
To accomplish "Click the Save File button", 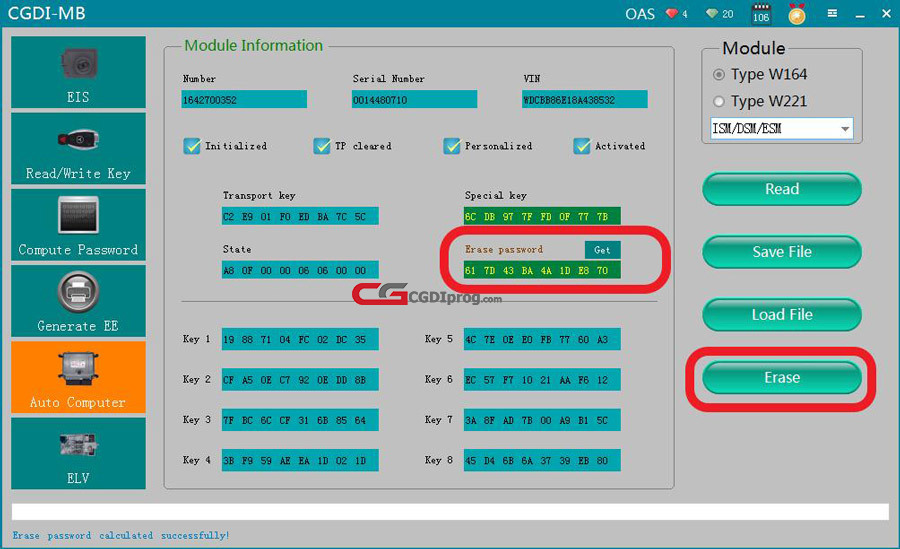I will (782, 252).
